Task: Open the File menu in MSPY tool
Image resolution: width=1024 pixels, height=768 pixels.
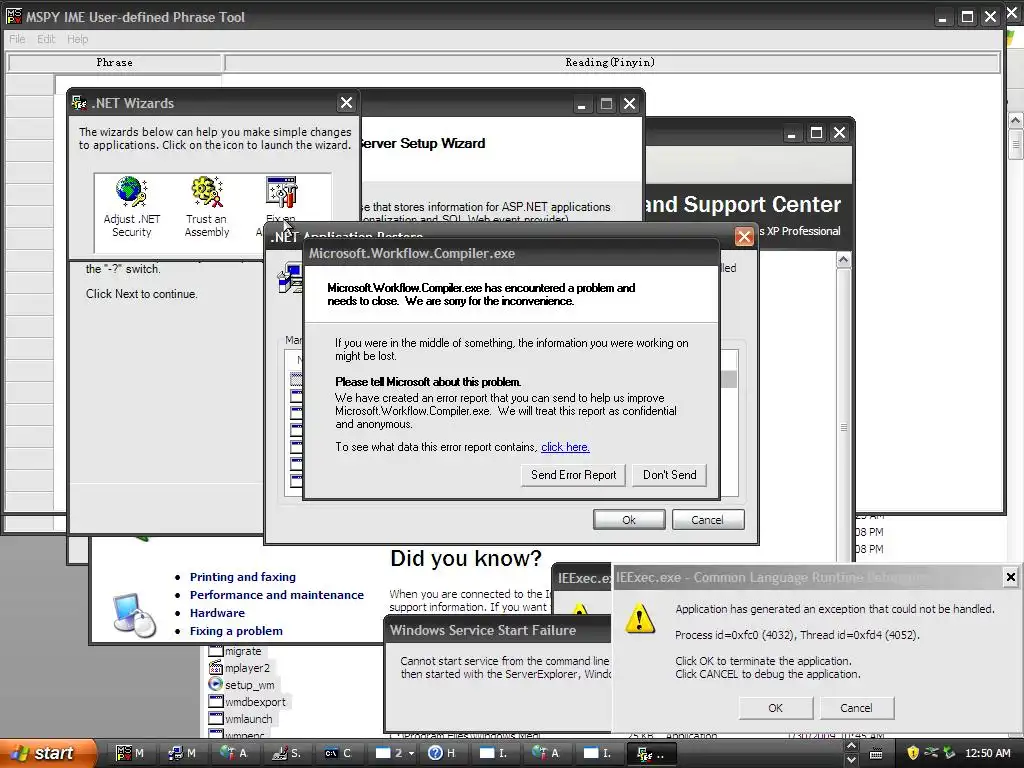Action: (x=17, y=39)
